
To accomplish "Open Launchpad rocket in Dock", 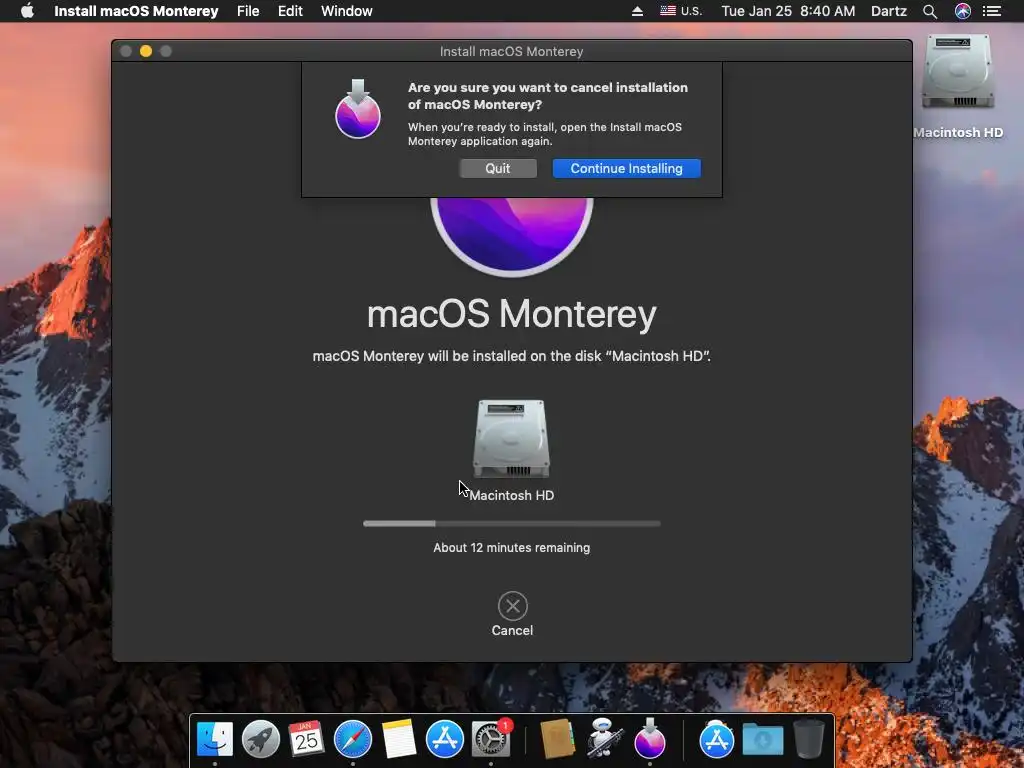I will (x=261, y=739).
